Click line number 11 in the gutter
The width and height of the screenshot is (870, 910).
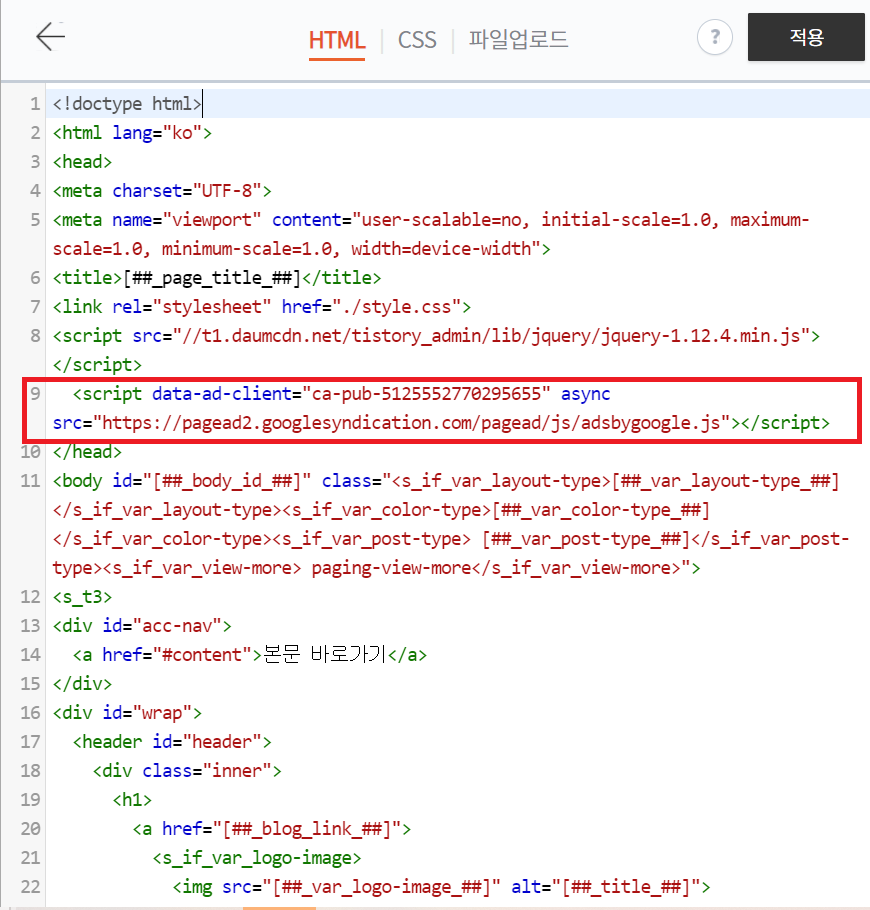tap(30, 481)
